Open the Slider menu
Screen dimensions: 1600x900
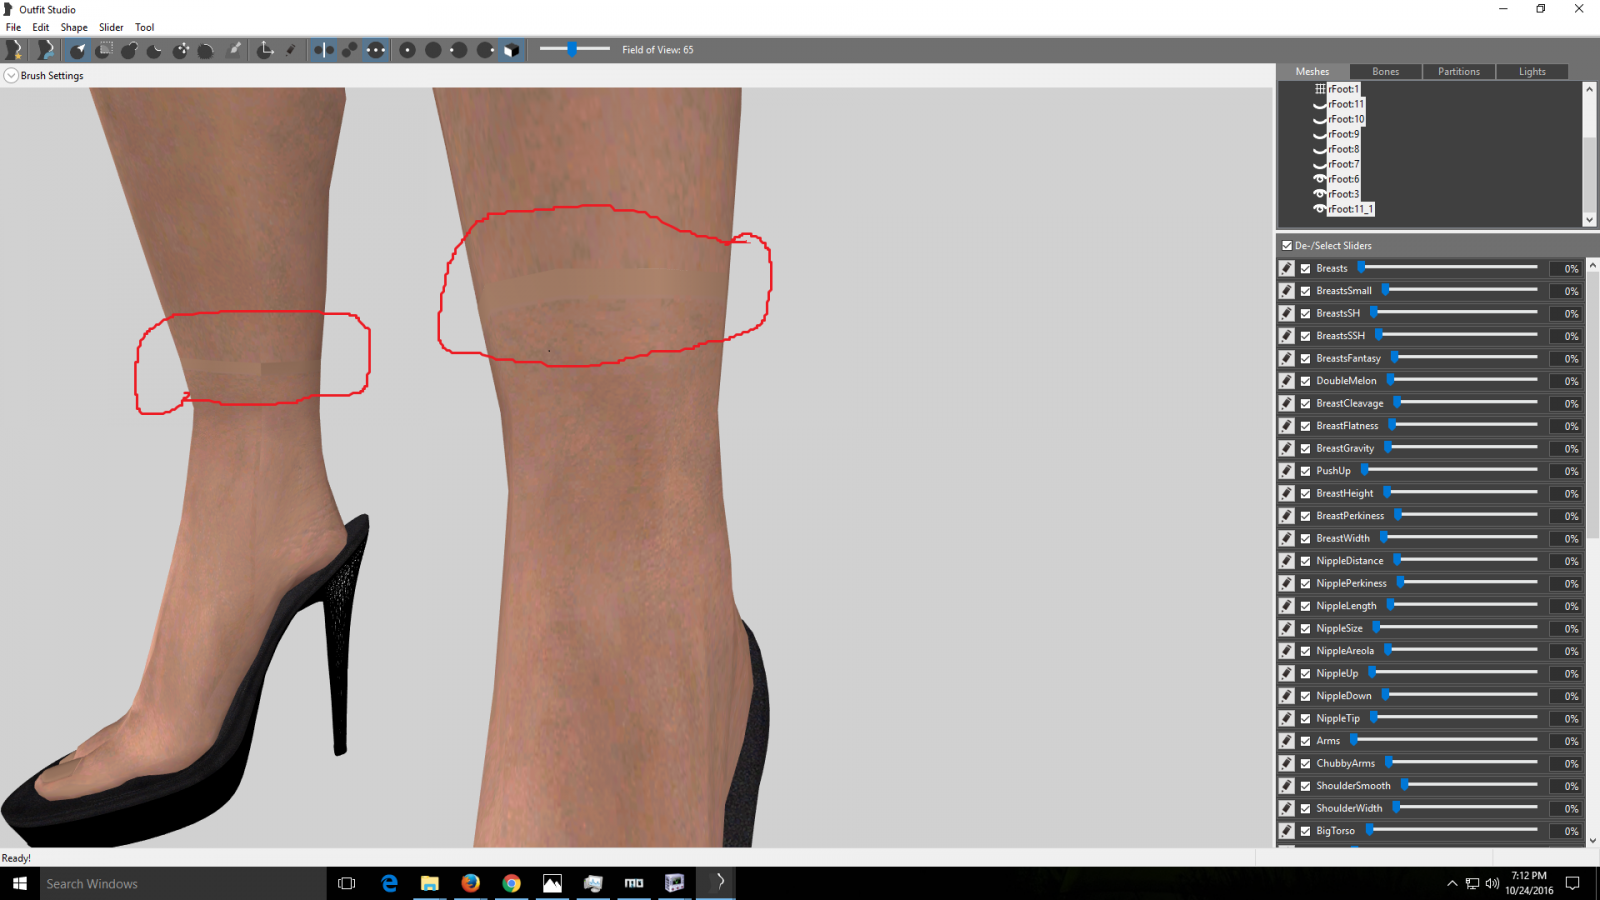point(110,27)
